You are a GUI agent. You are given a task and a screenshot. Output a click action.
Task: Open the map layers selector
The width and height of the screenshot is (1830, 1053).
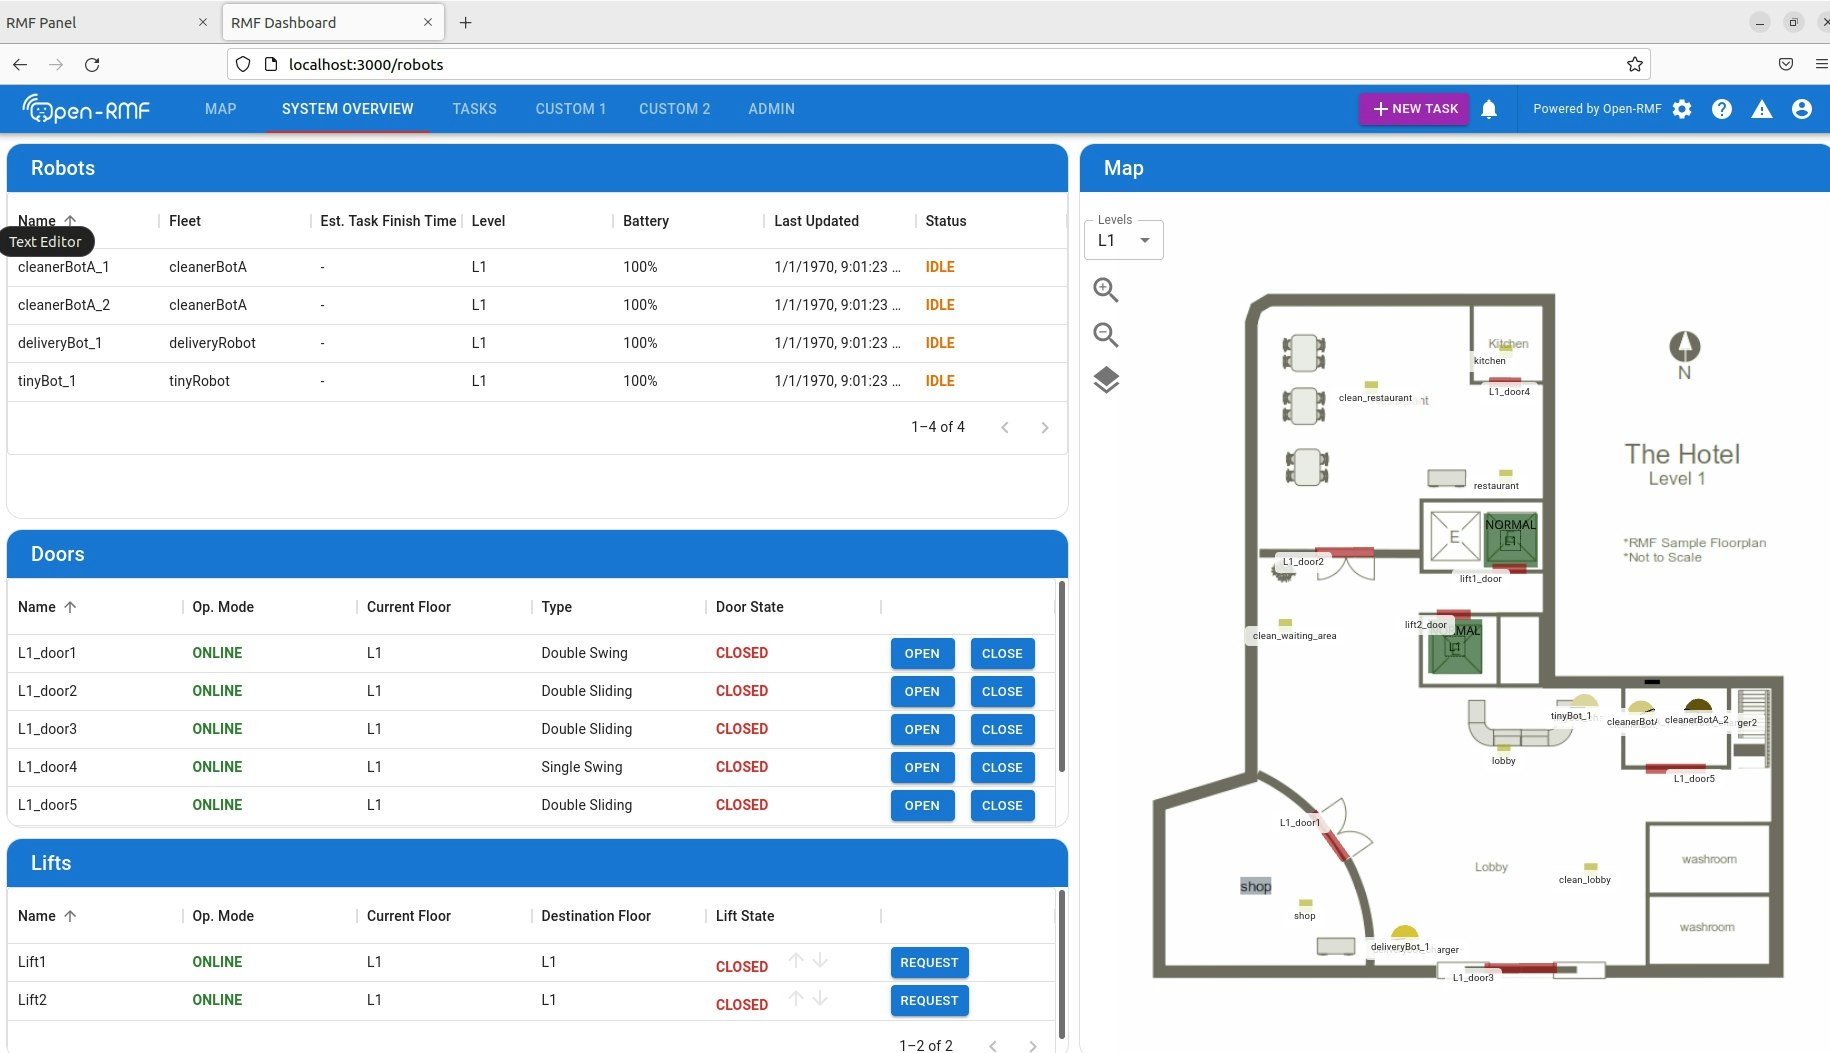coord(1104,380)
